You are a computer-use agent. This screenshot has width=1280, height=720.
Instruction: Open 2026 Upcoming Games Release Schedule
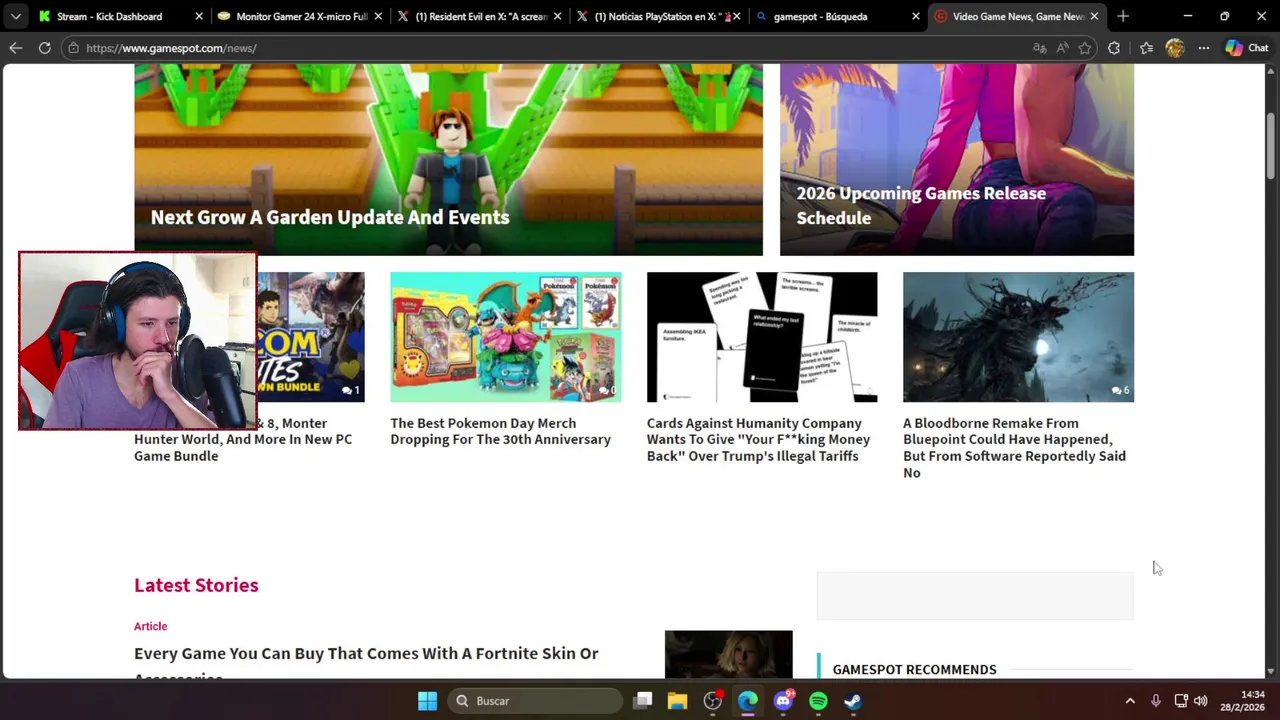pyautogui.click(x=920, y=205)
